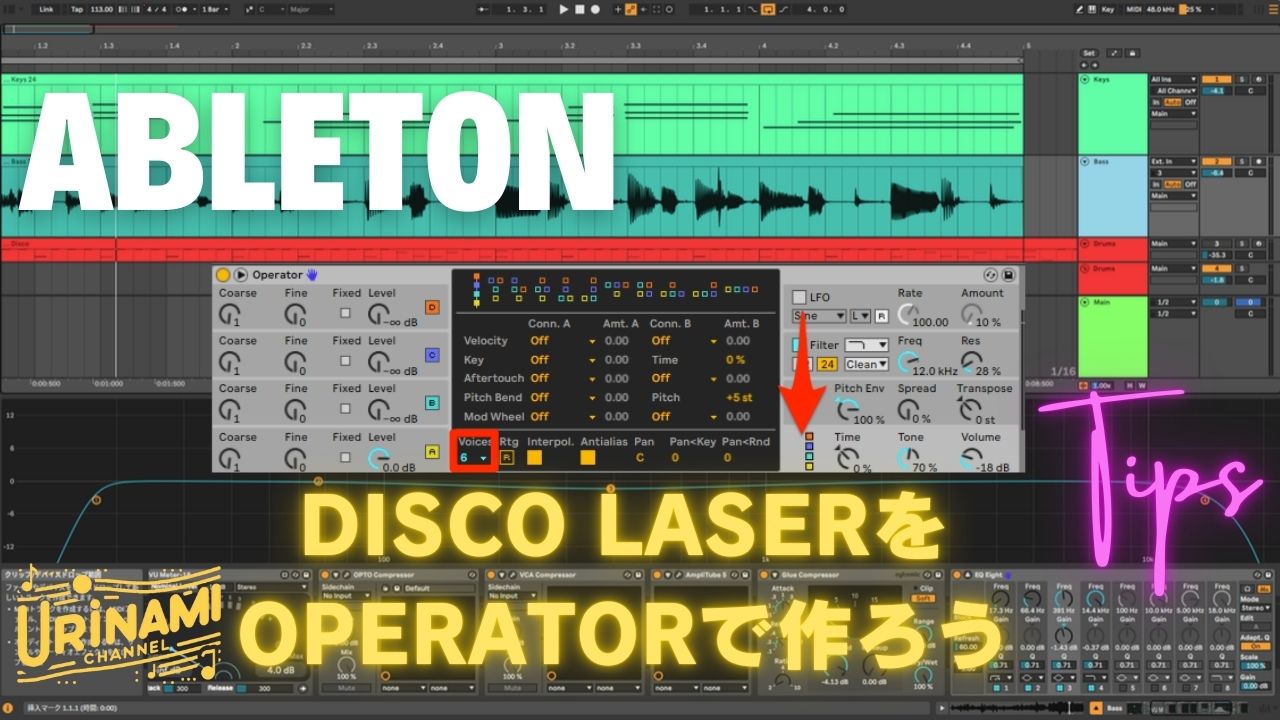Toggle the Loop switch in transport
The image size is (1280, 720).
(x=768, y=9)
